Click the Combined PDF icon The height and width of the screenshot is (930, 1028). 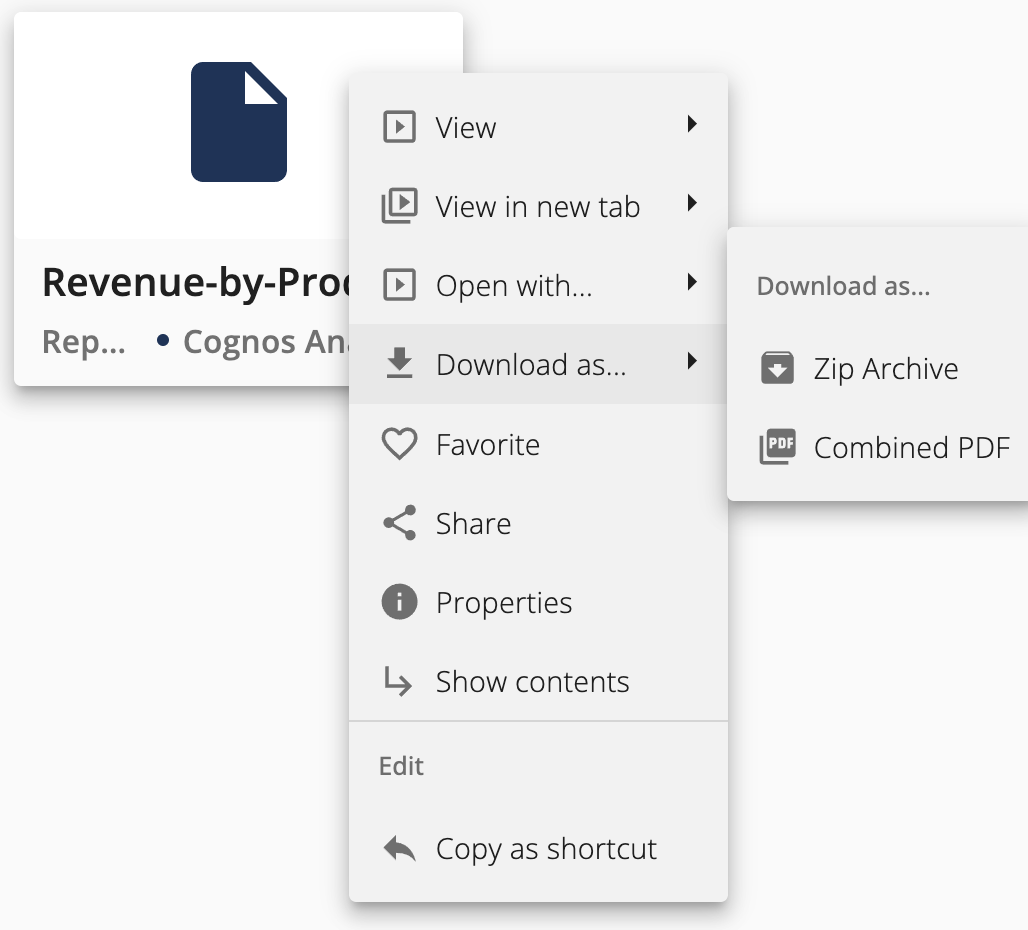pos(777,447)
